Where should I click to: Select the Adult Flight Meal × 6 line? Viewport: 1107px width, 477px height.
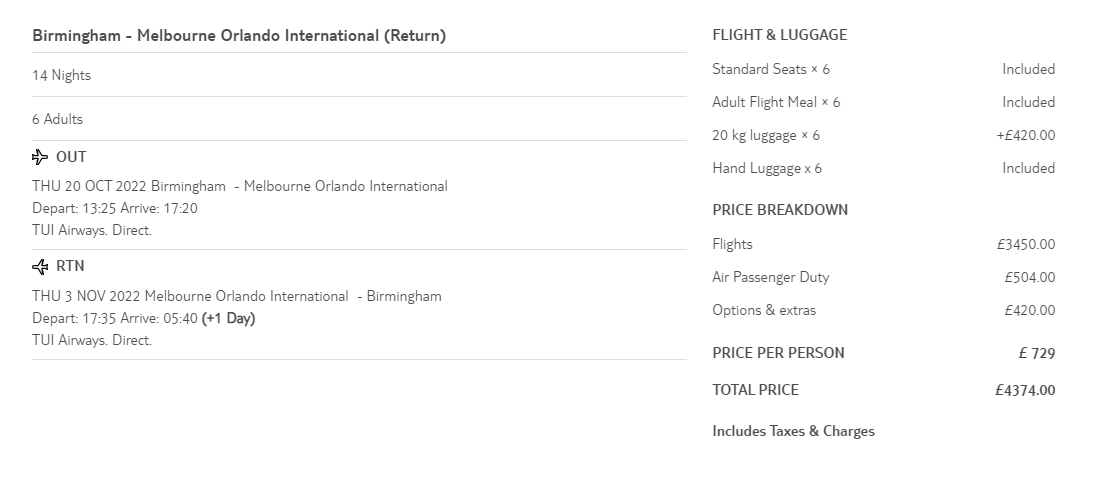pyautogui.click(x=776, y=102)
